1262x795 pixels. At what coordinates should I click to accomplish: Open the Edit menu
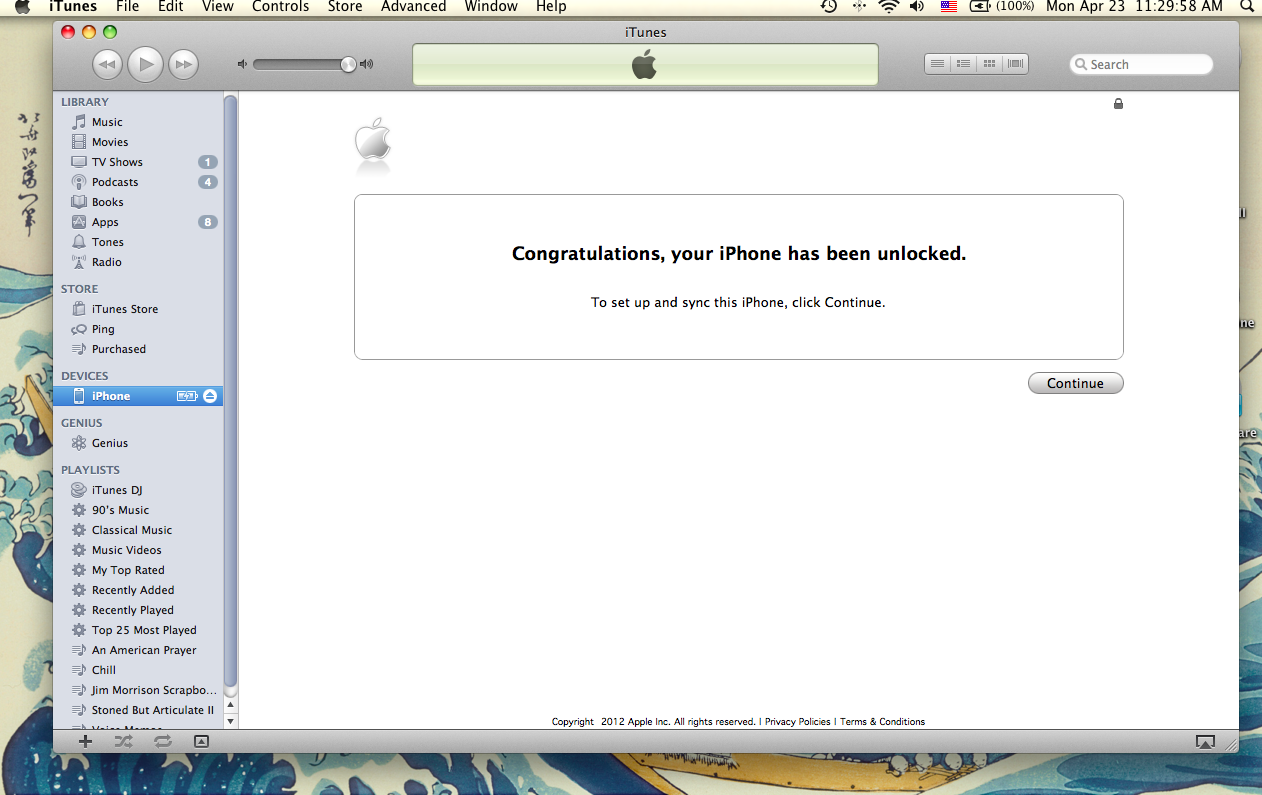[x=171, y=7]
